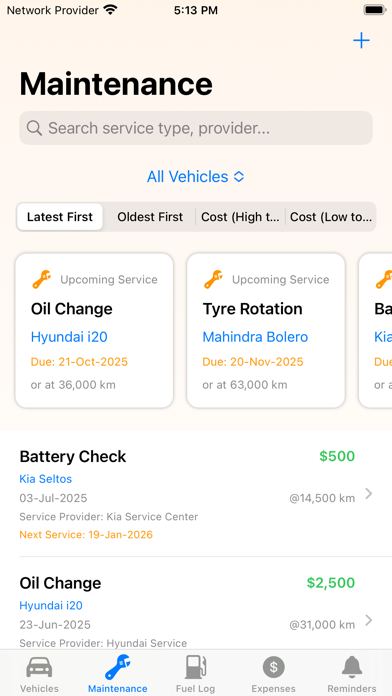Open Reminders bell icon tab
Viewport: 392px width, 696px height.
[x=352, y=667]
